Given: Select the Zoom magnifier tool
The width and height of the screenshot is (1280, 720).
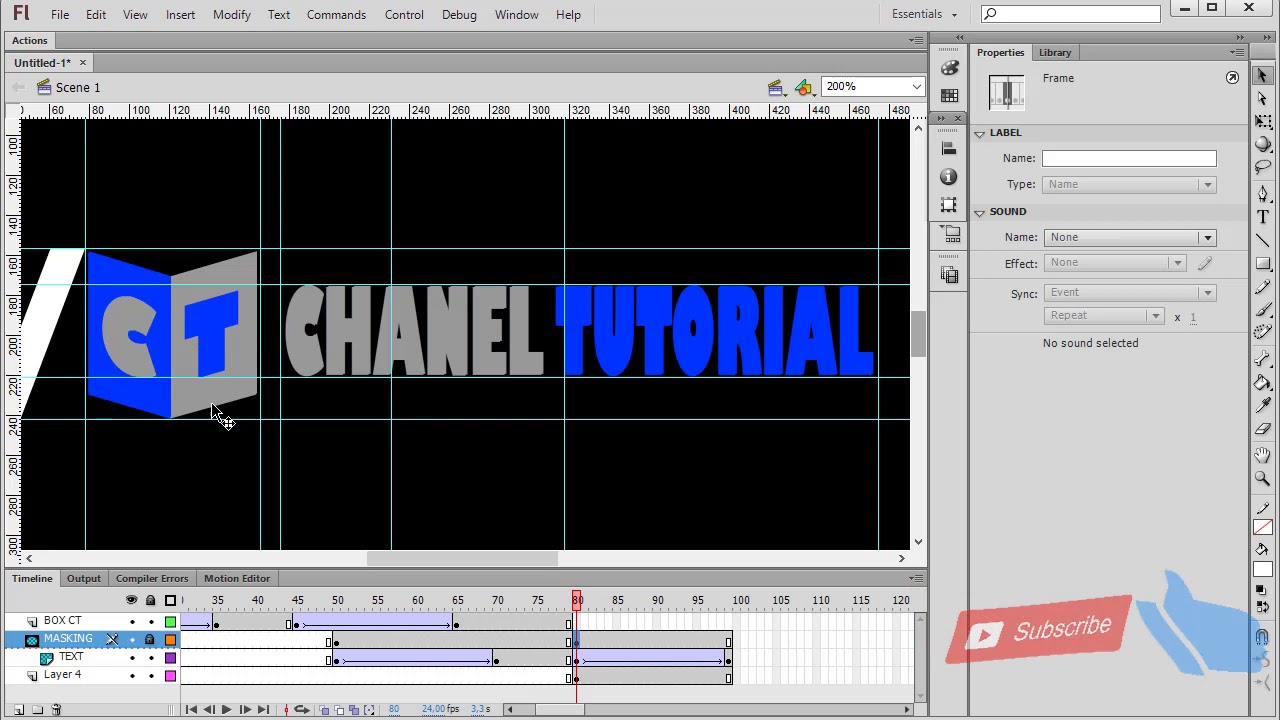Looking at the screenshot, I should pos(1262,479).
